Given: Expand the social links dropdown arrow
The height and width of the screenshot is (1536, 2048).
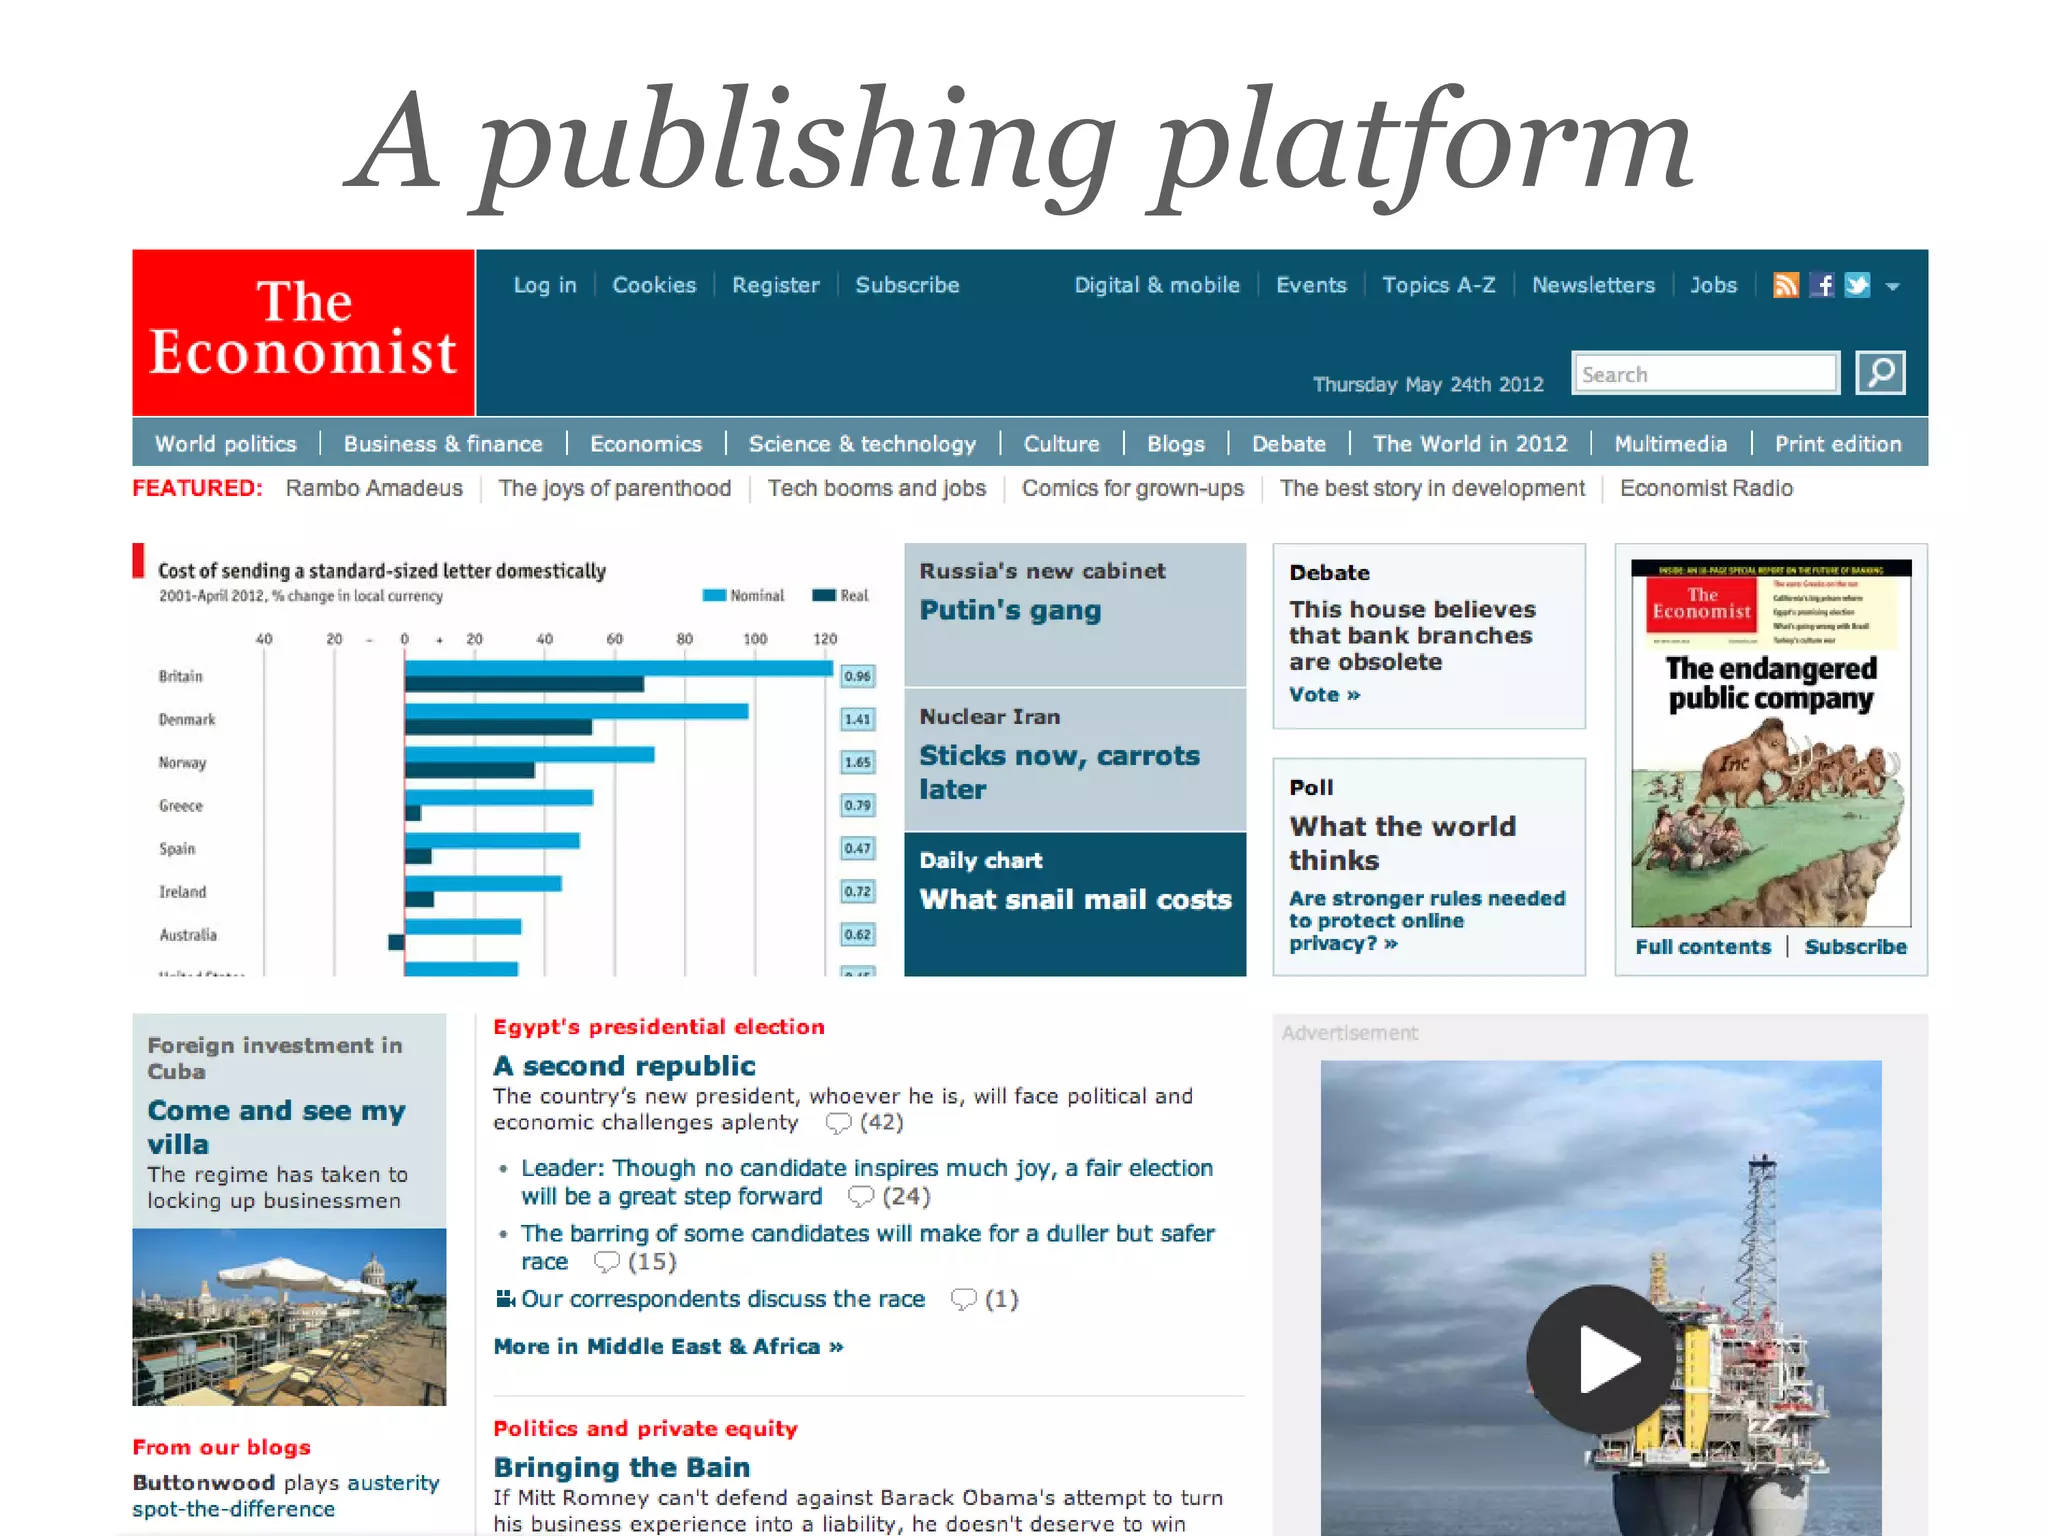Looking at the screenshot, I should (1892, 286).
